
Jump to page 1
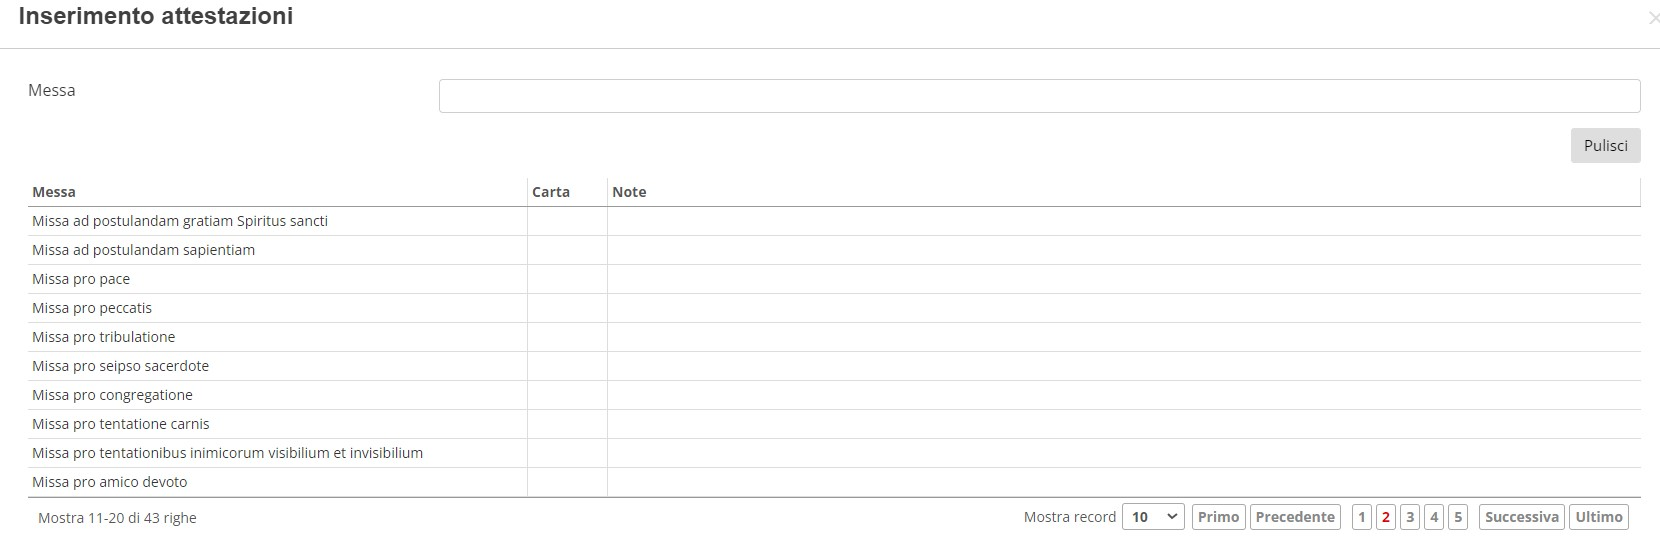(x=1362, y=517)
